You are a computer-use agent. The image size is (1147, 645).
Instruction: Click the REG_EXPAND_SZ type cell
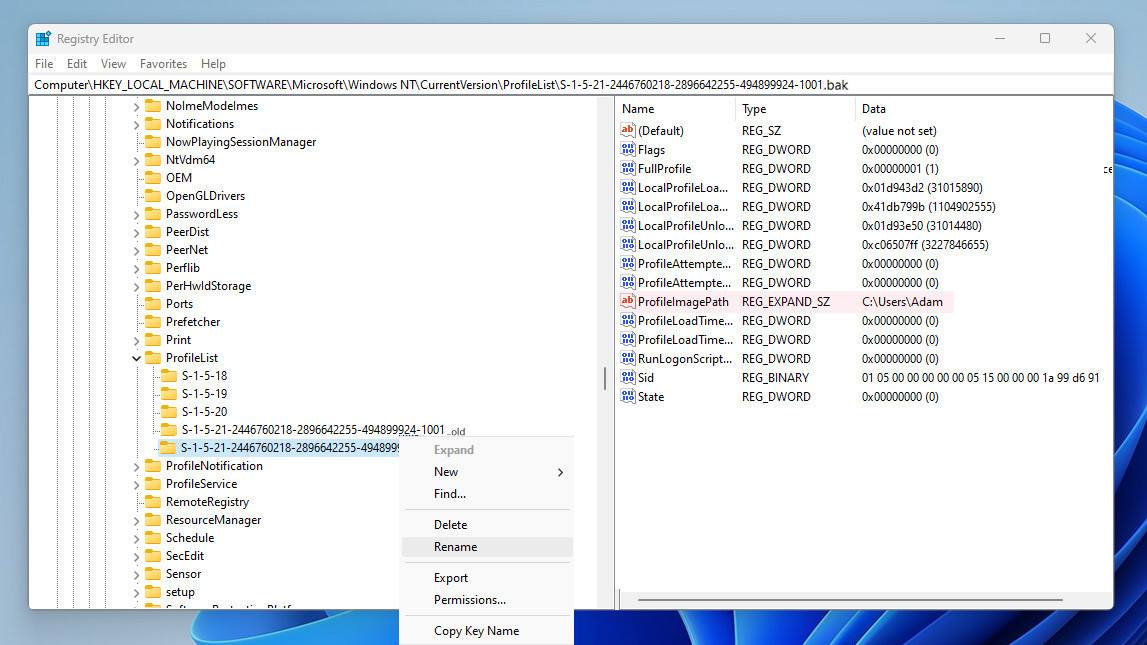pos(786,302)
